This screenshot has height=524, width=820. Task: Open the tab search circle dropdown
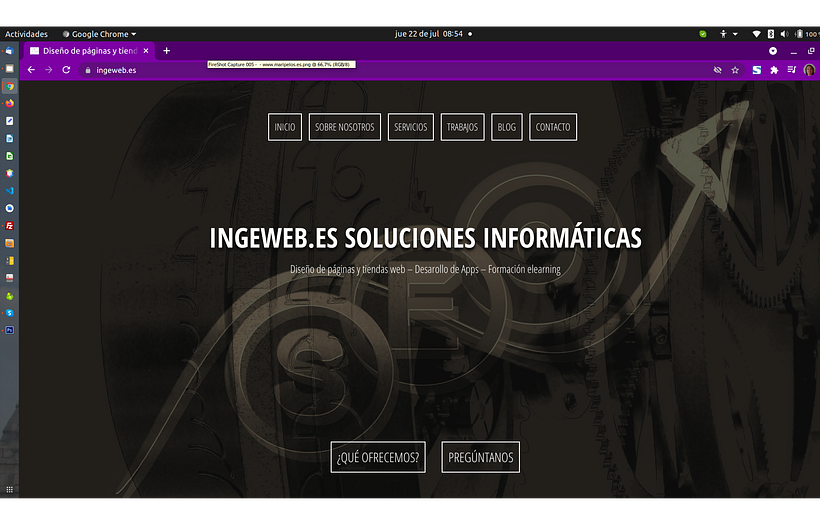(773, 51)
